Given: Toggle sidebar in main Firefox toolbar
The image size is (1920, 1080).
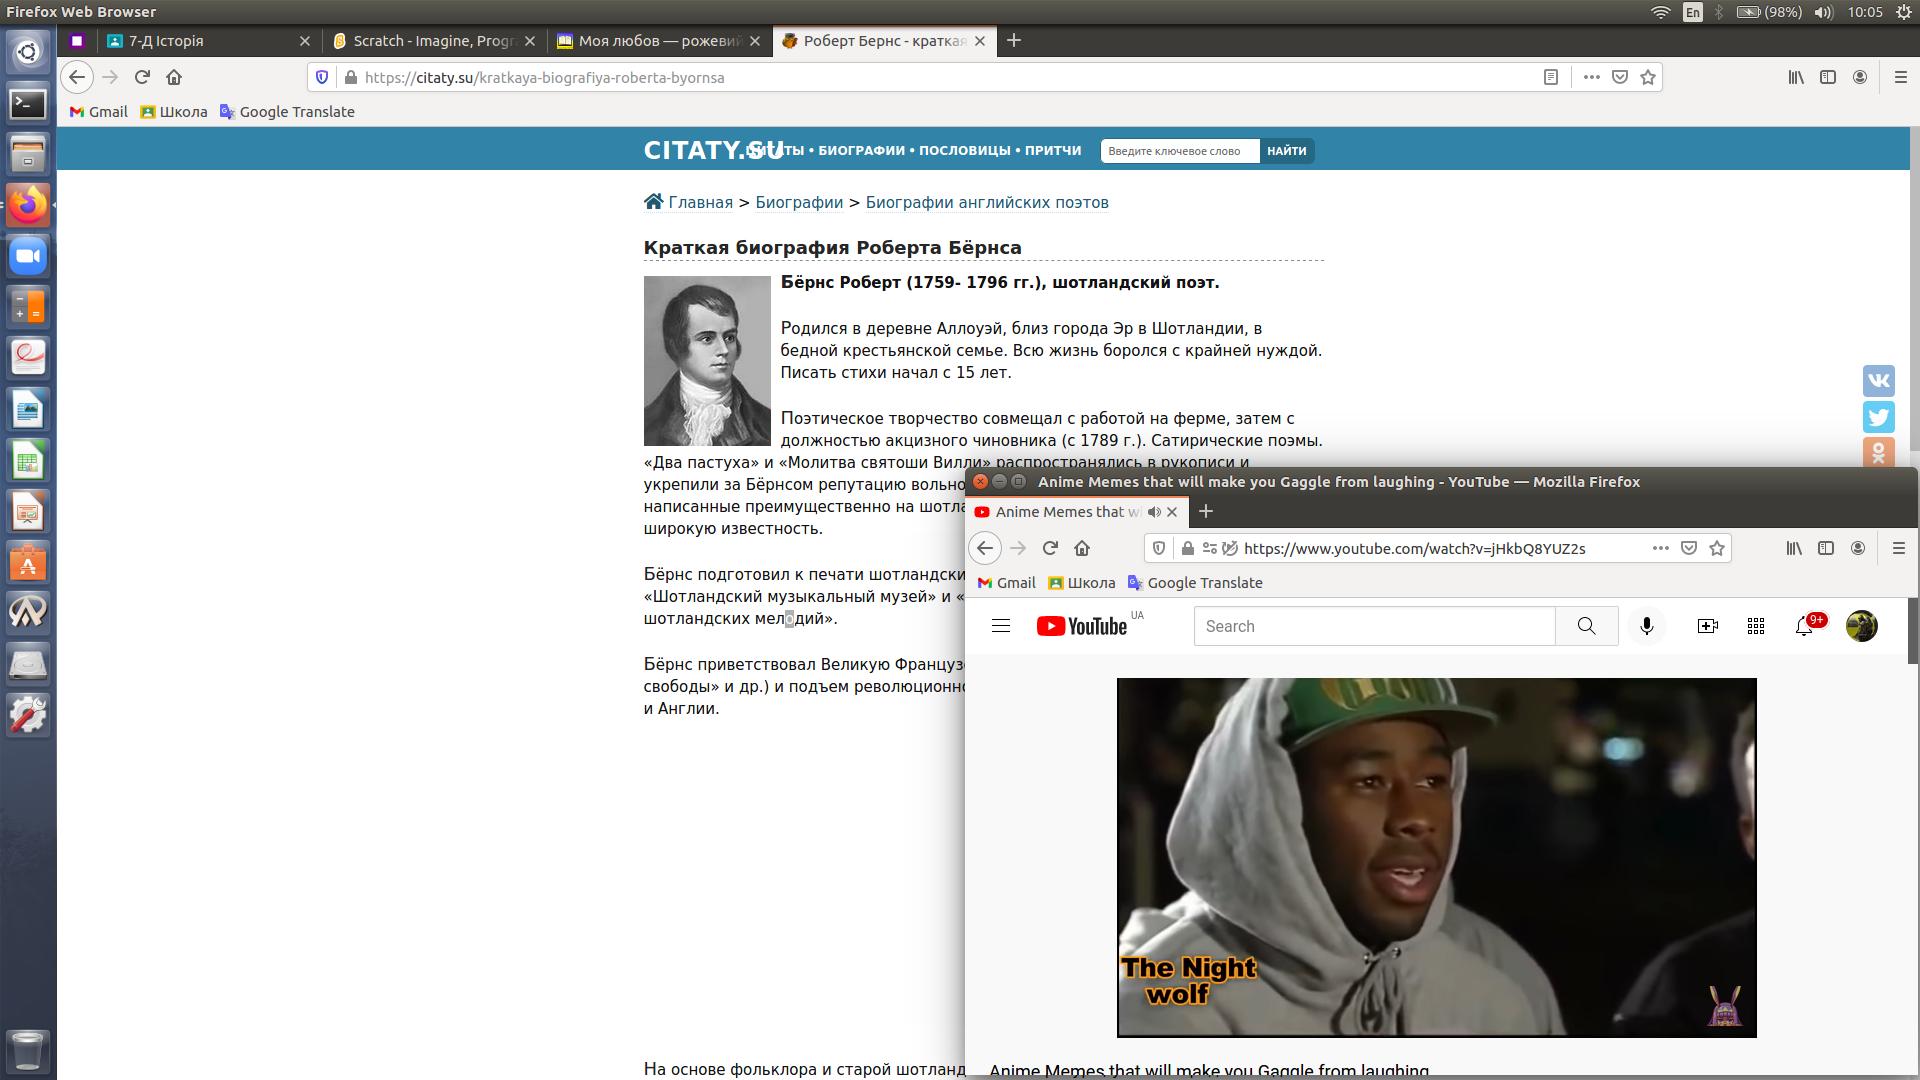Looking at the screenshot, I should click(1827, 77).
